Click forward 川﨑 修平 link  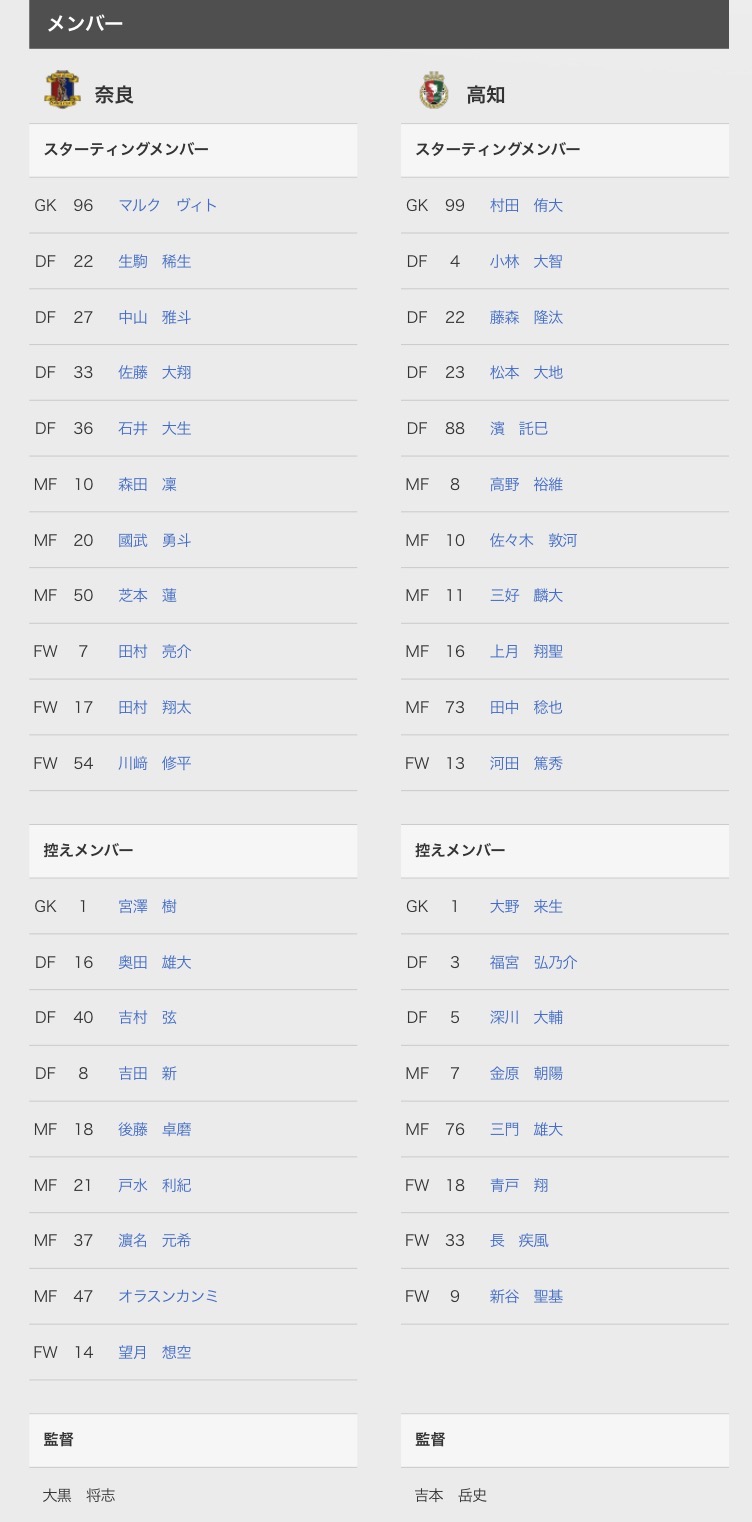[154, 763]
